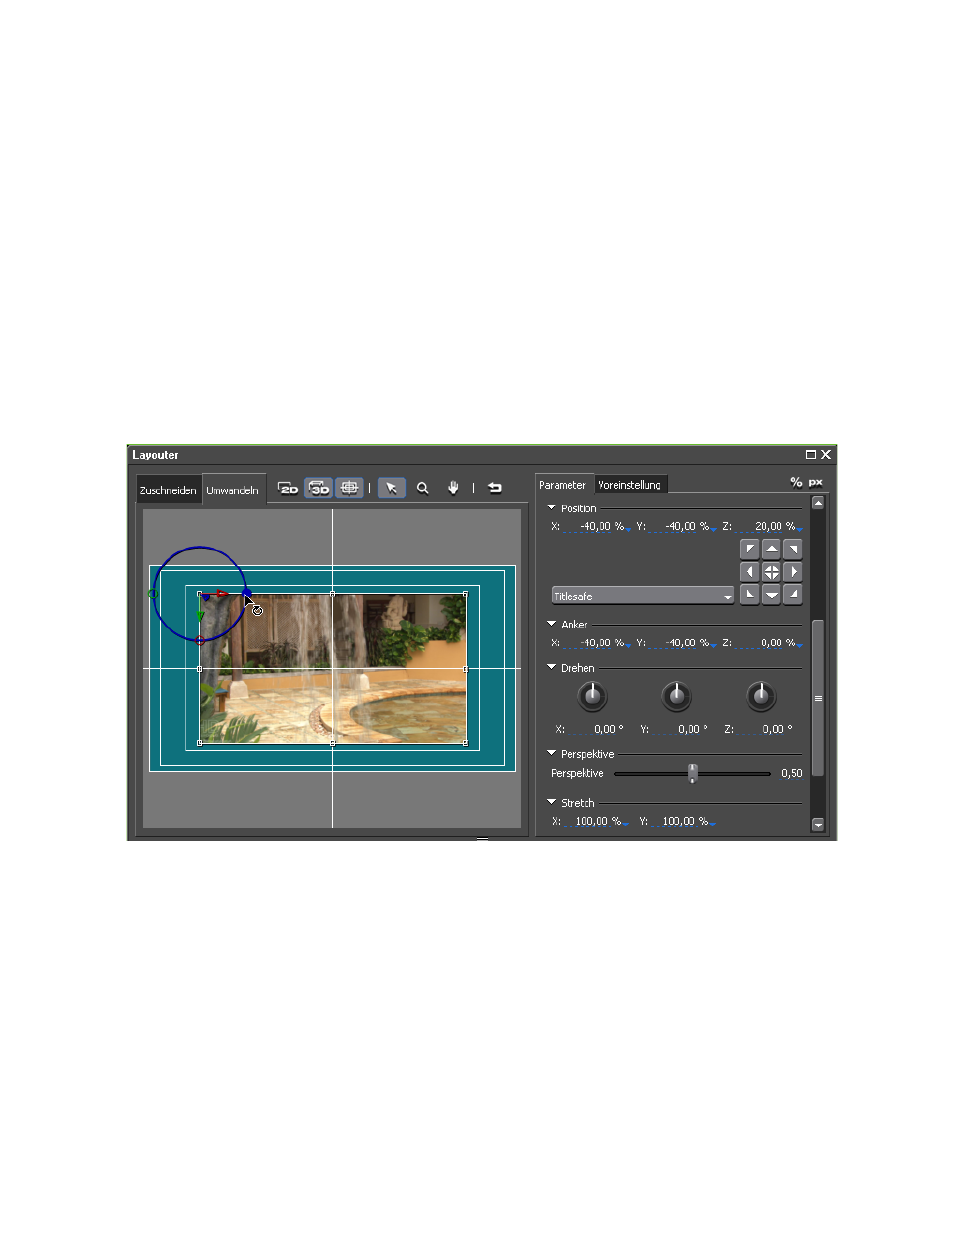Image resolution: width=954 pixels, height=1235 pixels.
Task: Click Stretch X value 100,00
Action: click(593, 821)
